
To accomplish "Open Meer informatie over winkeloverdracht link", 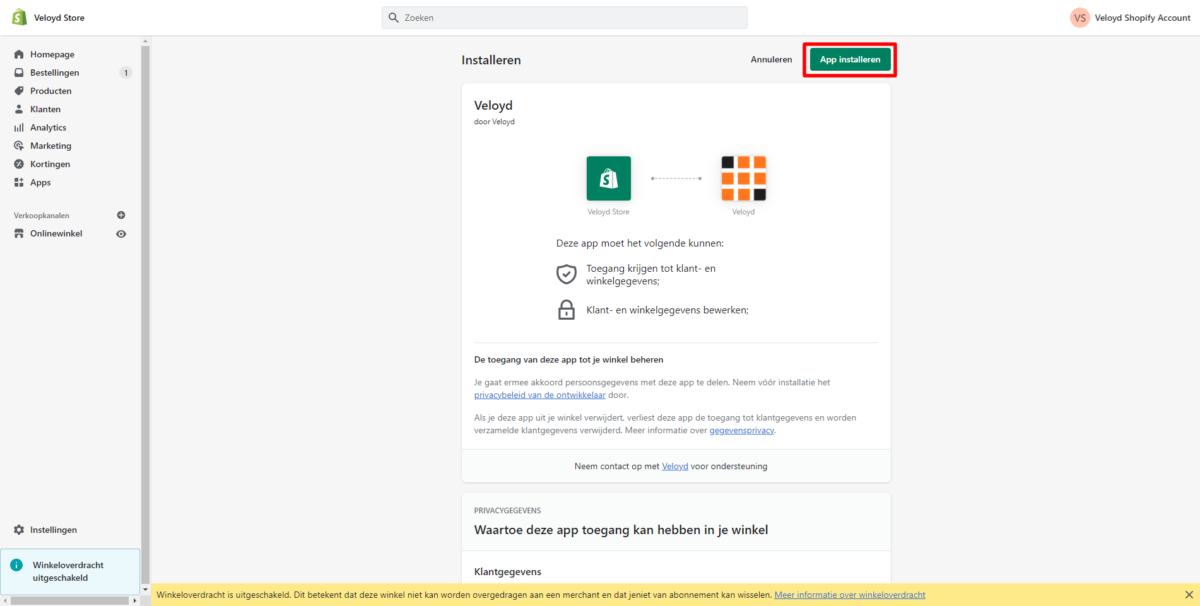I will 849,595.
